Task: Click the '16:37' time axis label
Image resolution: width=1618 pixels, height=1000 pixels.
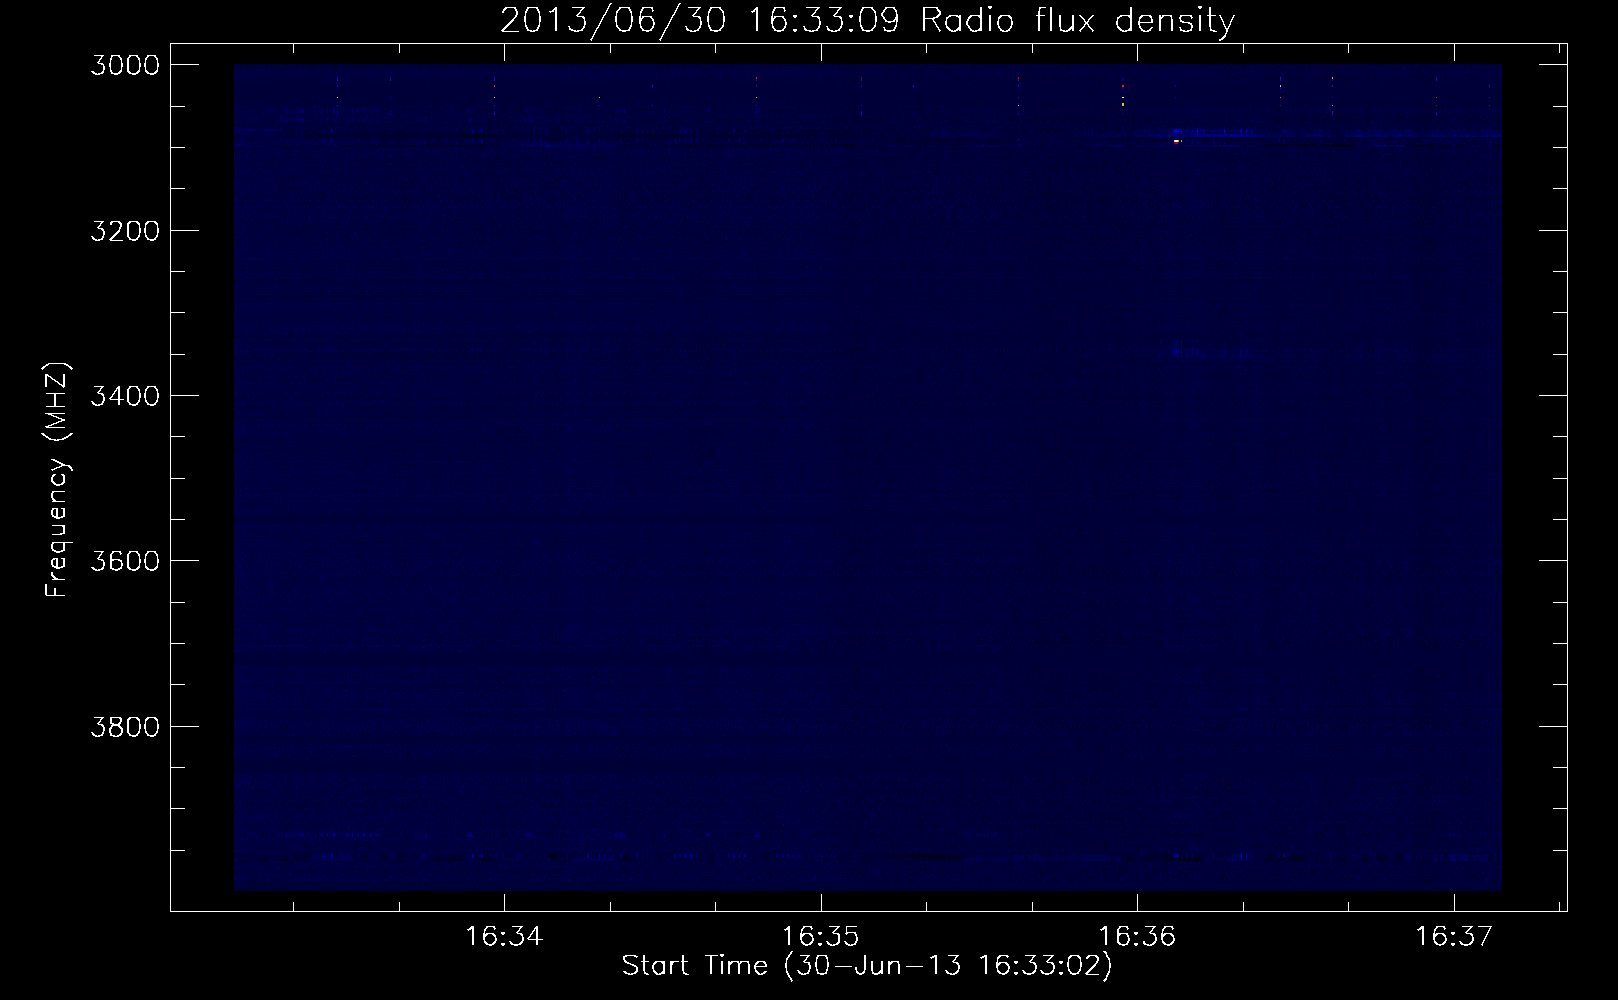Action: coord(1453,937)
